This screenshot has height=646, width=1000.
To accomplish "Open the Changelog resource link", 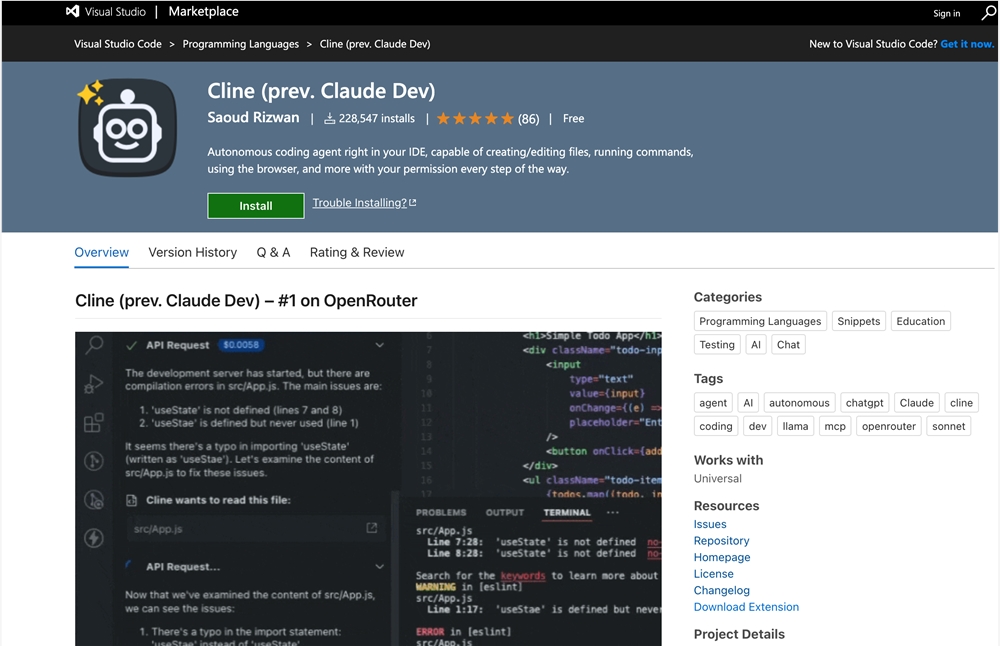I will click(722, 591).
